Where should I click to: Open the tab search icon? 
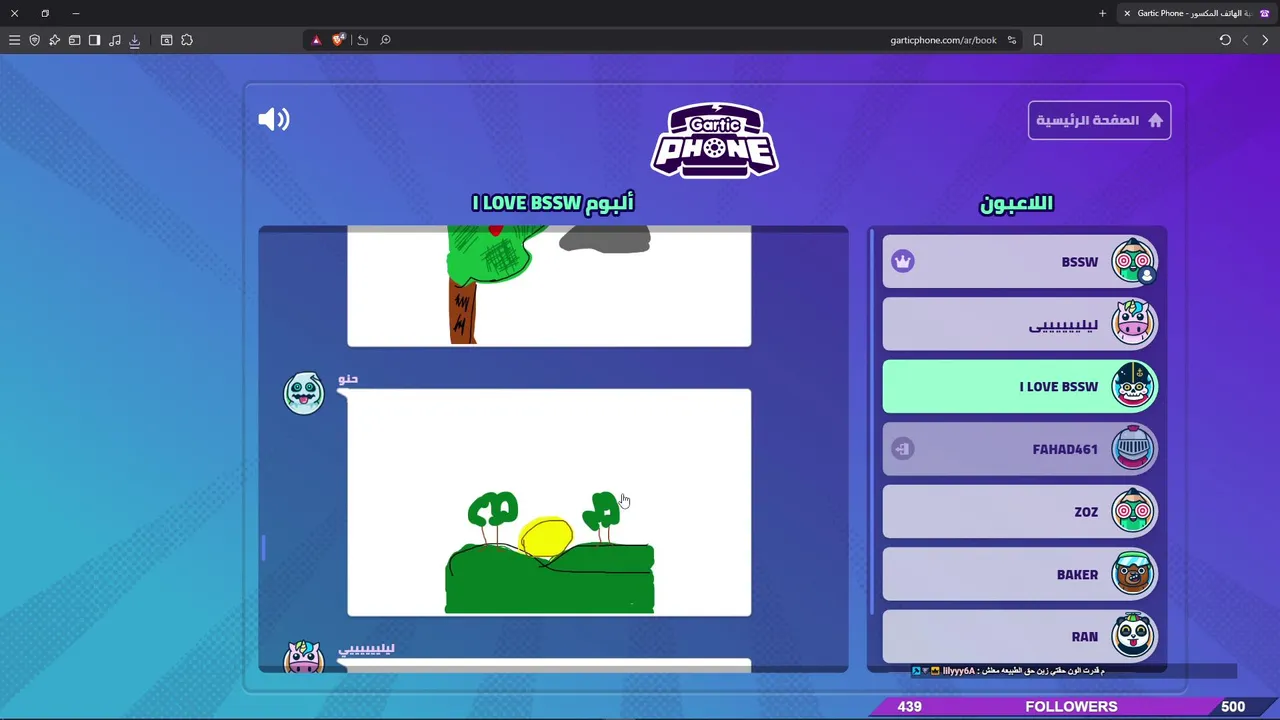166,40
